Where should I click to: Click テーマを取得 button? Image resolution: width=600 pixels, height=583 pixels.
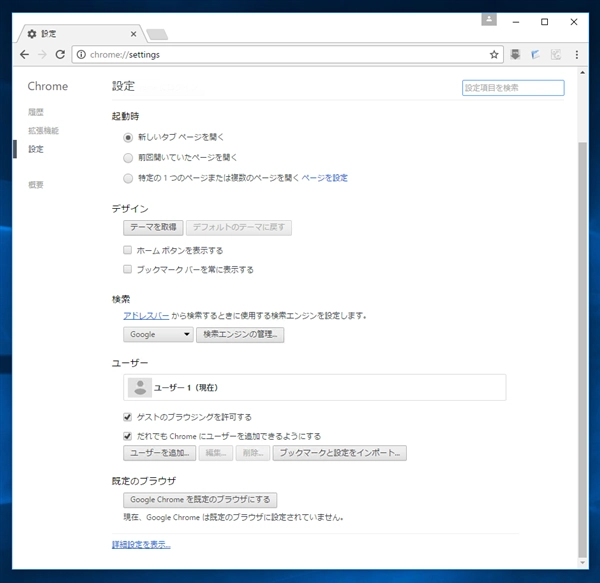coord(153,228)
